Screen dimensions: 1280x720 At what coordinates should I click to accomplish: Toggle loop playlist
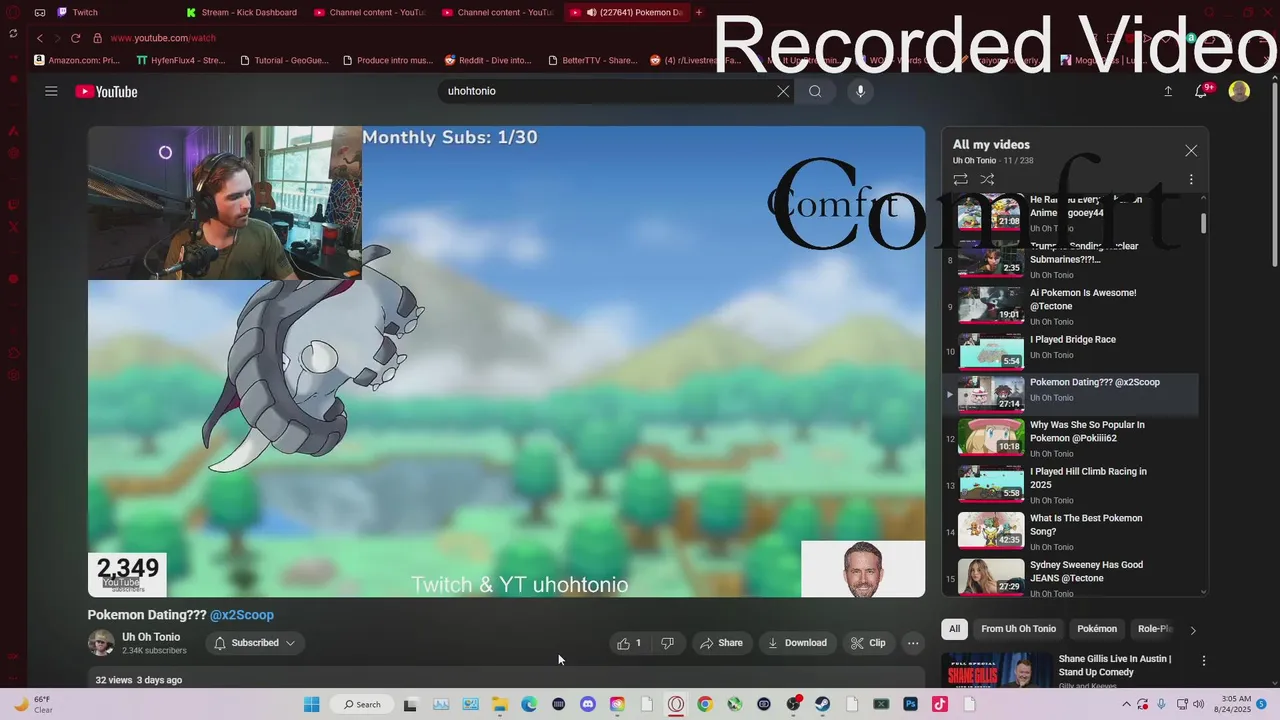[960, 179]
